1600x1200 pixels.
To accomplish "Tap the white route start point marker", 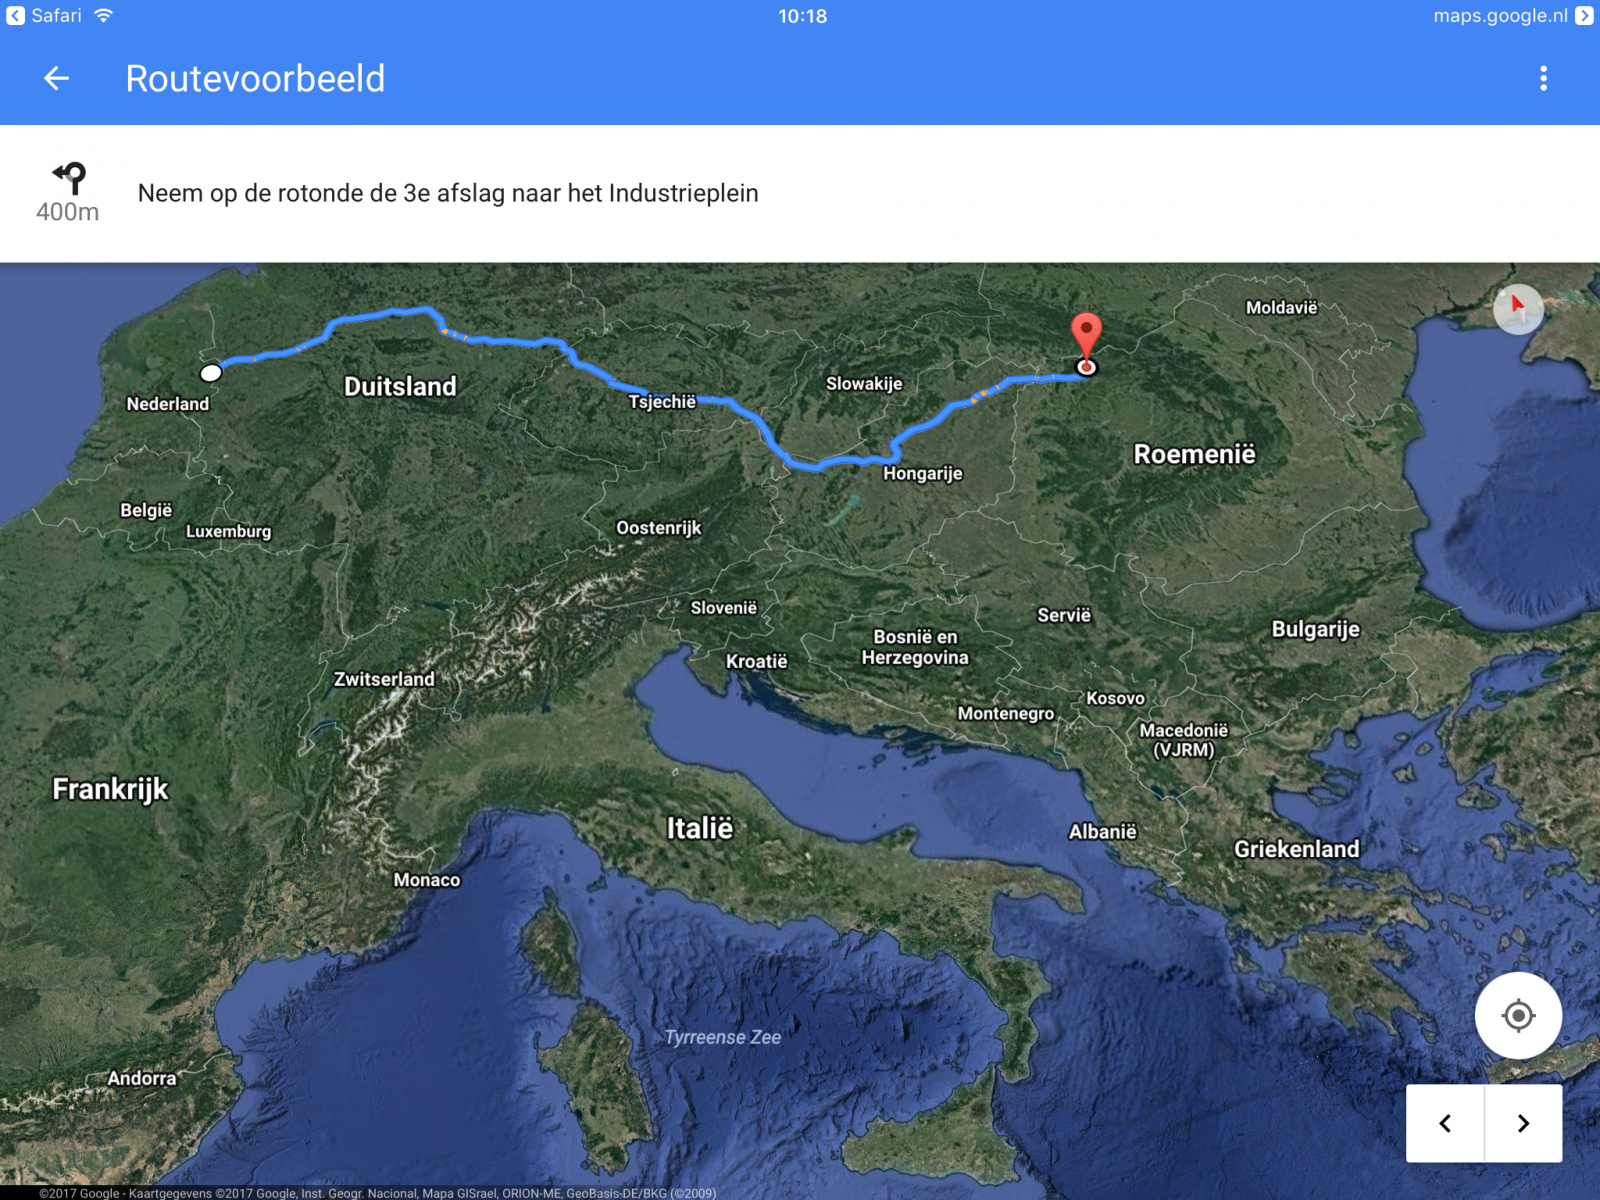I will pos(211,373).
